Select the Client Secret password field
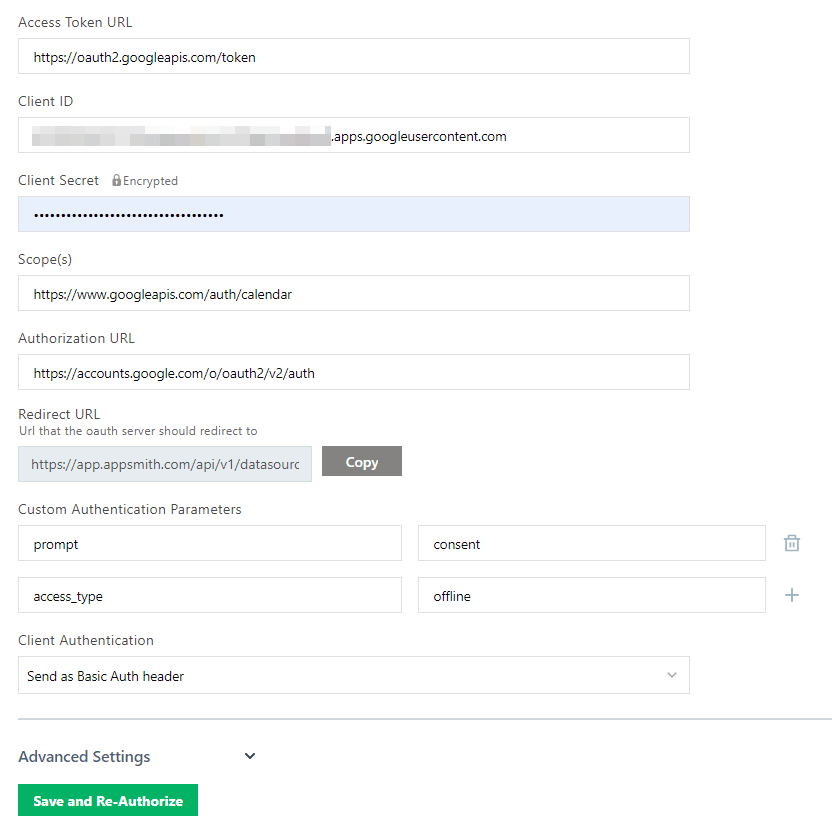This screenshot has width=832, height=831. 353,215
